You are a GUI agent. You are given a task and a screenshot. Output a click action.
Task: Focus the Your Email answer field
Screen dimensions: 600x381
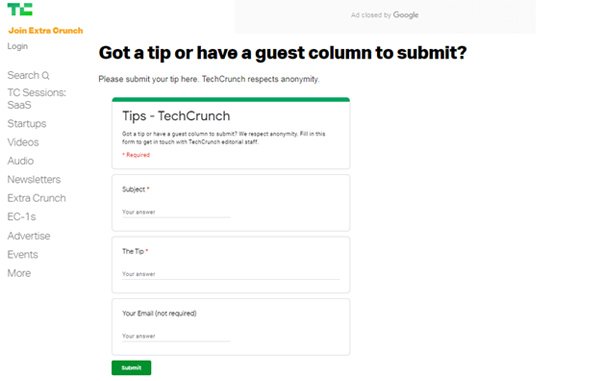coord(176,336)
